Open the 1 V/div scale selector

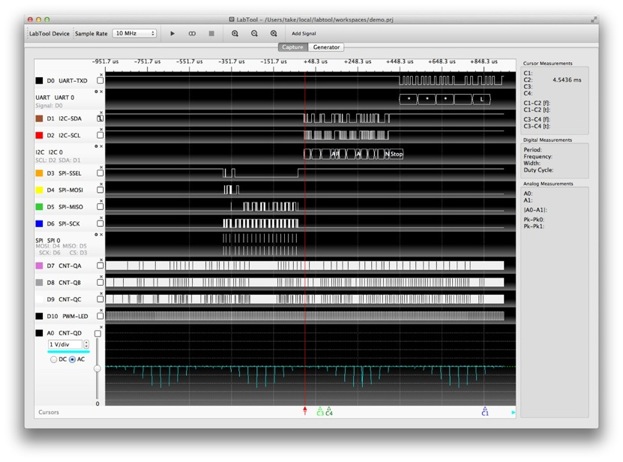tap(68, 345)
